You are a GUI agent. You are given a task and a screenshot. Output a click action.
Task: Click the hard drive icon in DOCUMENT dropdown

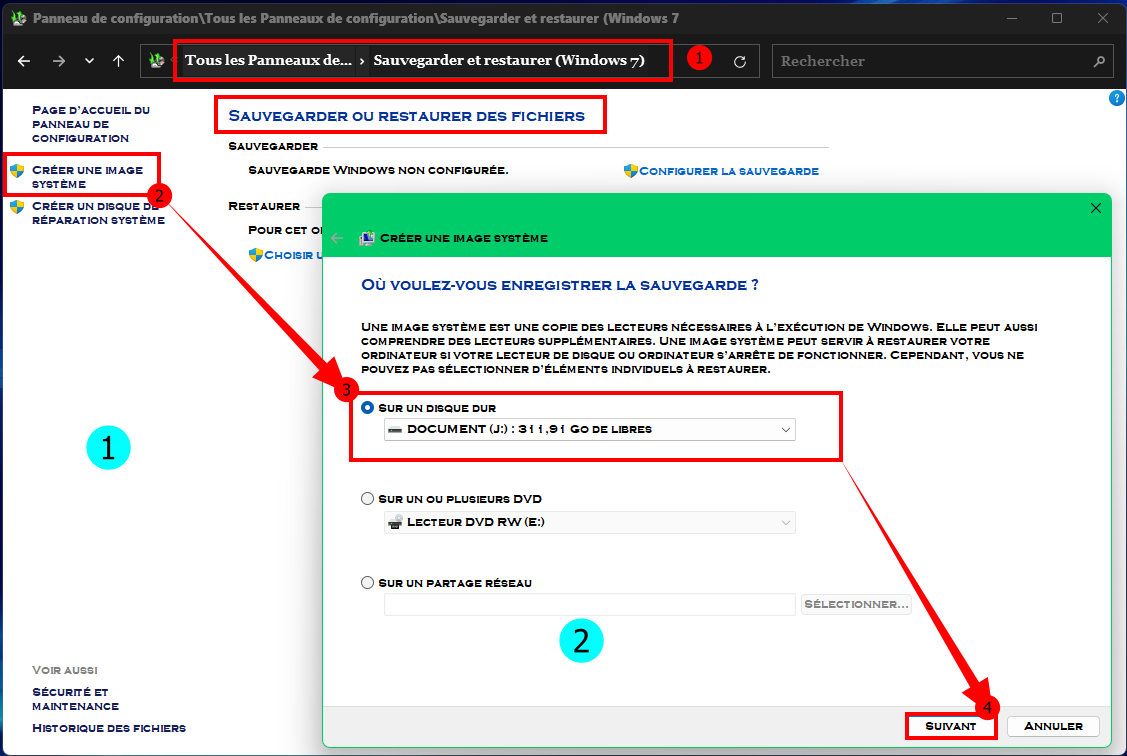tap(395, 430)
